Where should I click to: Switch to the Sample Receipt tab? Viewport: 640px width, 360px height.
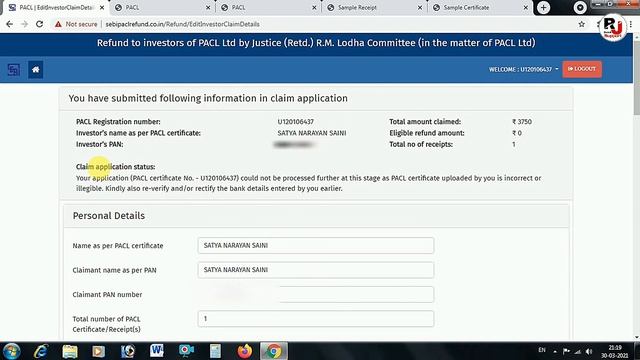373,7
